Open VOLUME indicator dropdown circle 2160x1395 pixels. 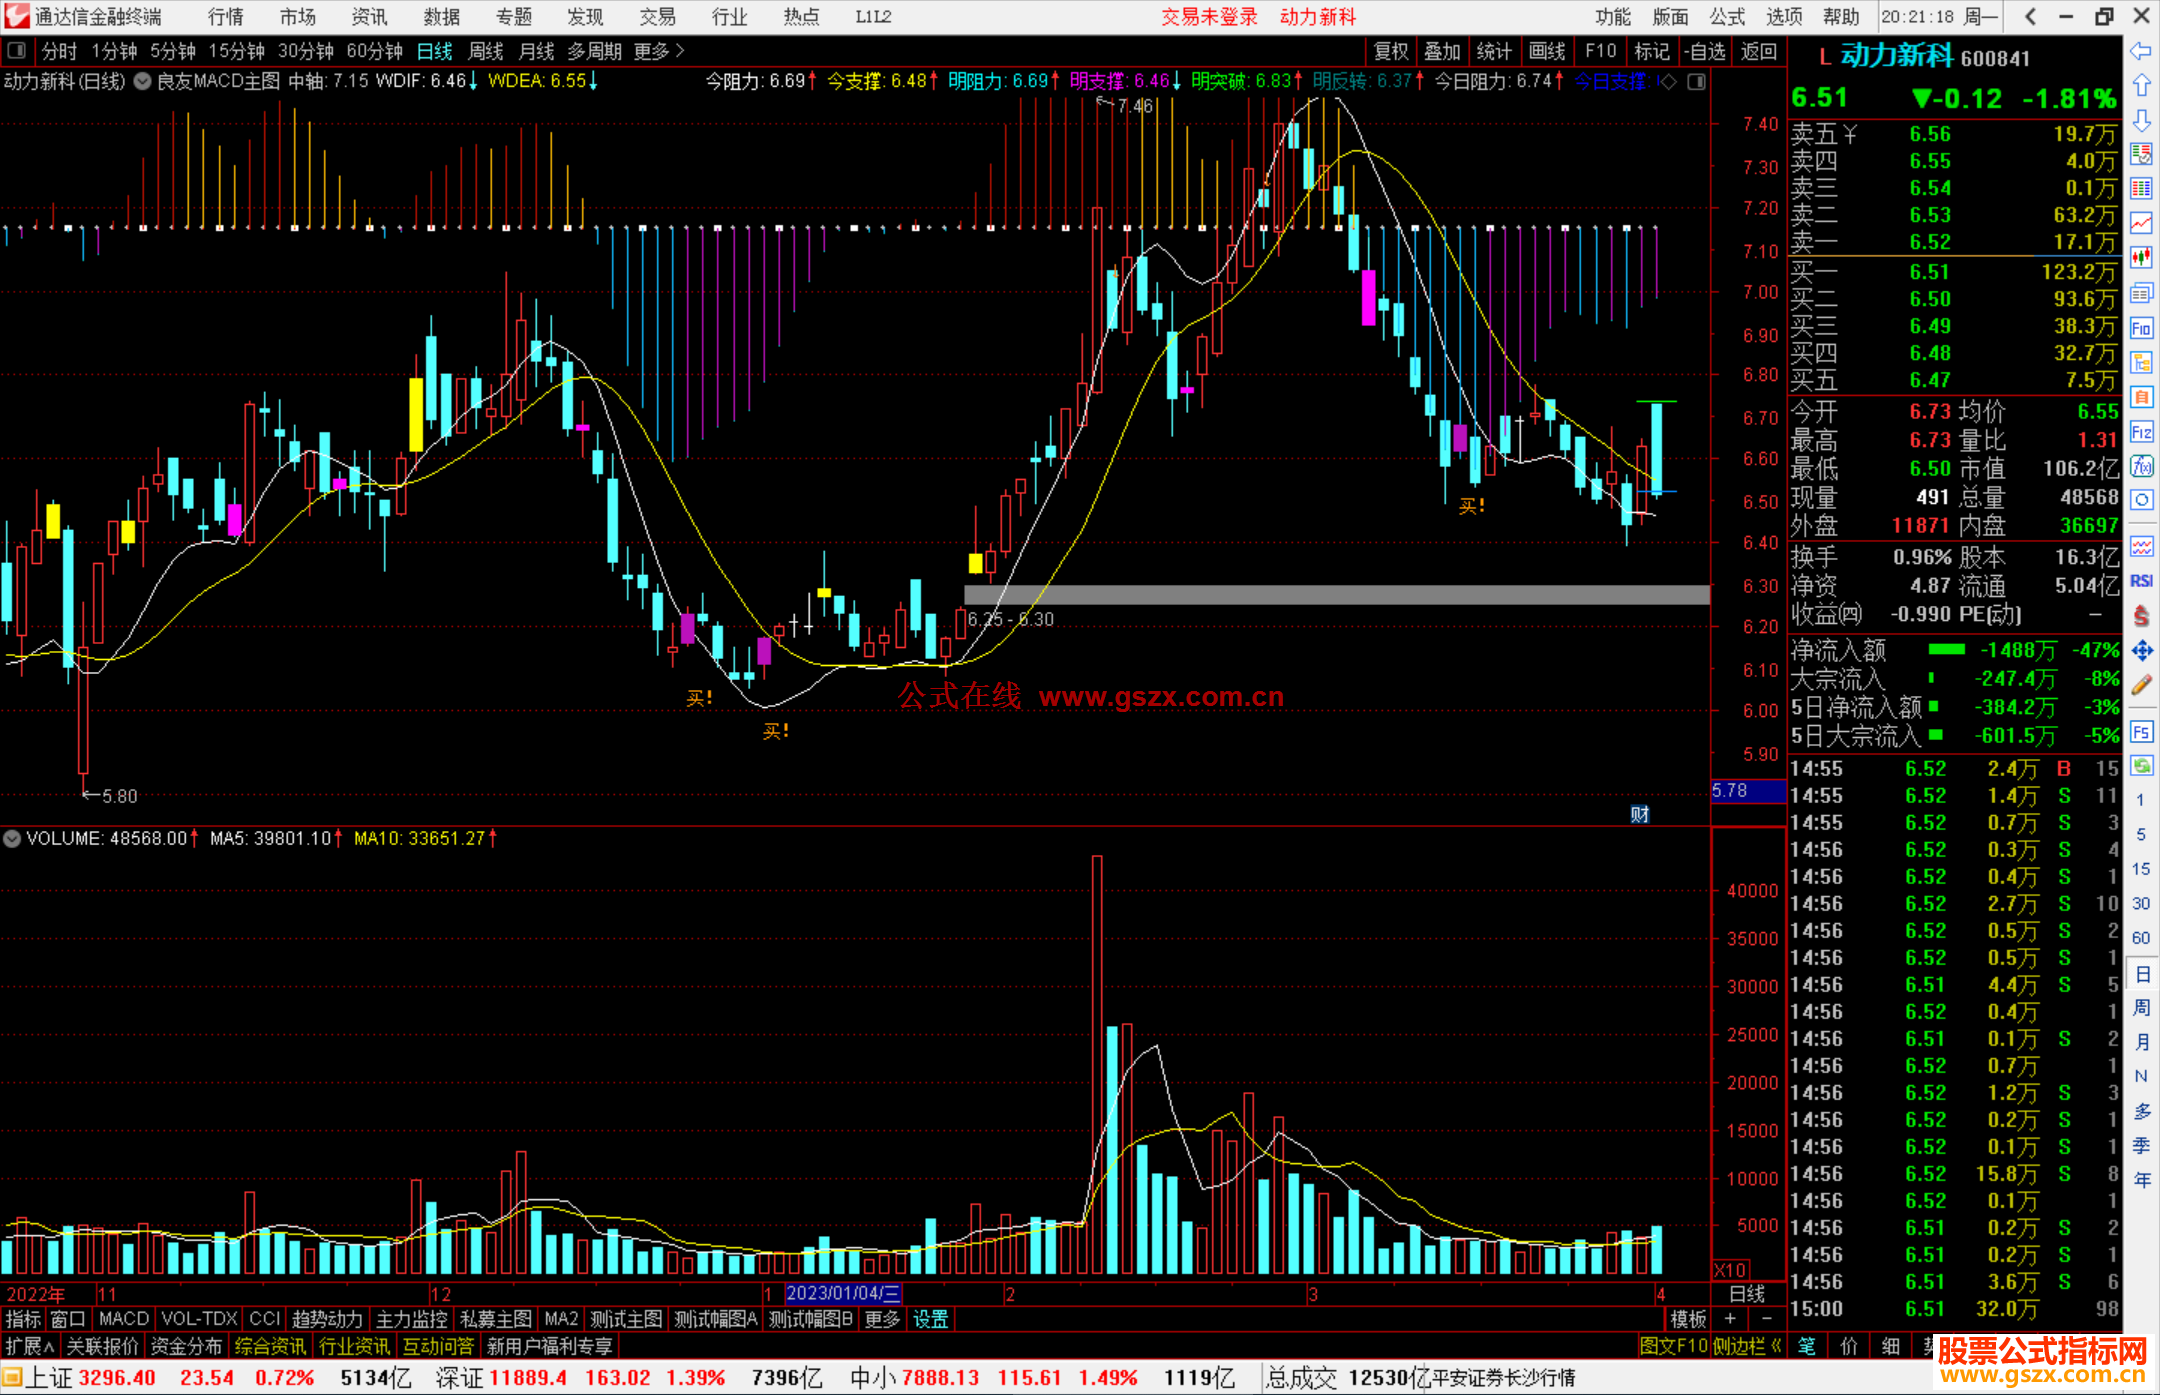pos(12,838)
